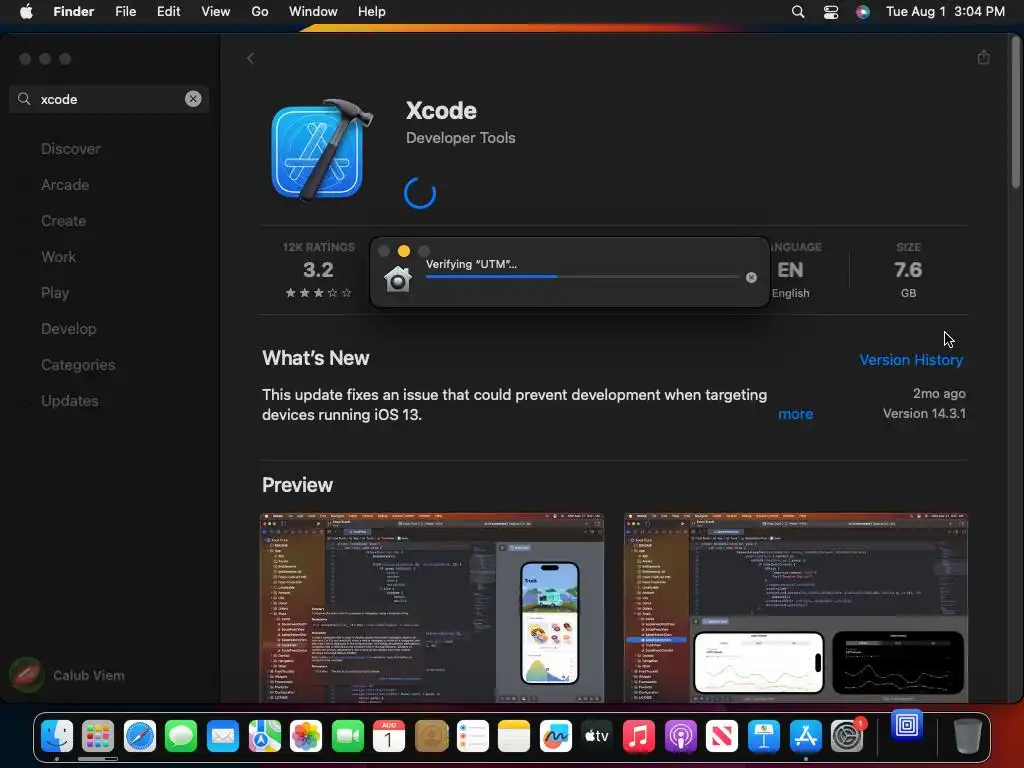
Task: Open Podcasts app in the dock
Action: coord(680,737)
